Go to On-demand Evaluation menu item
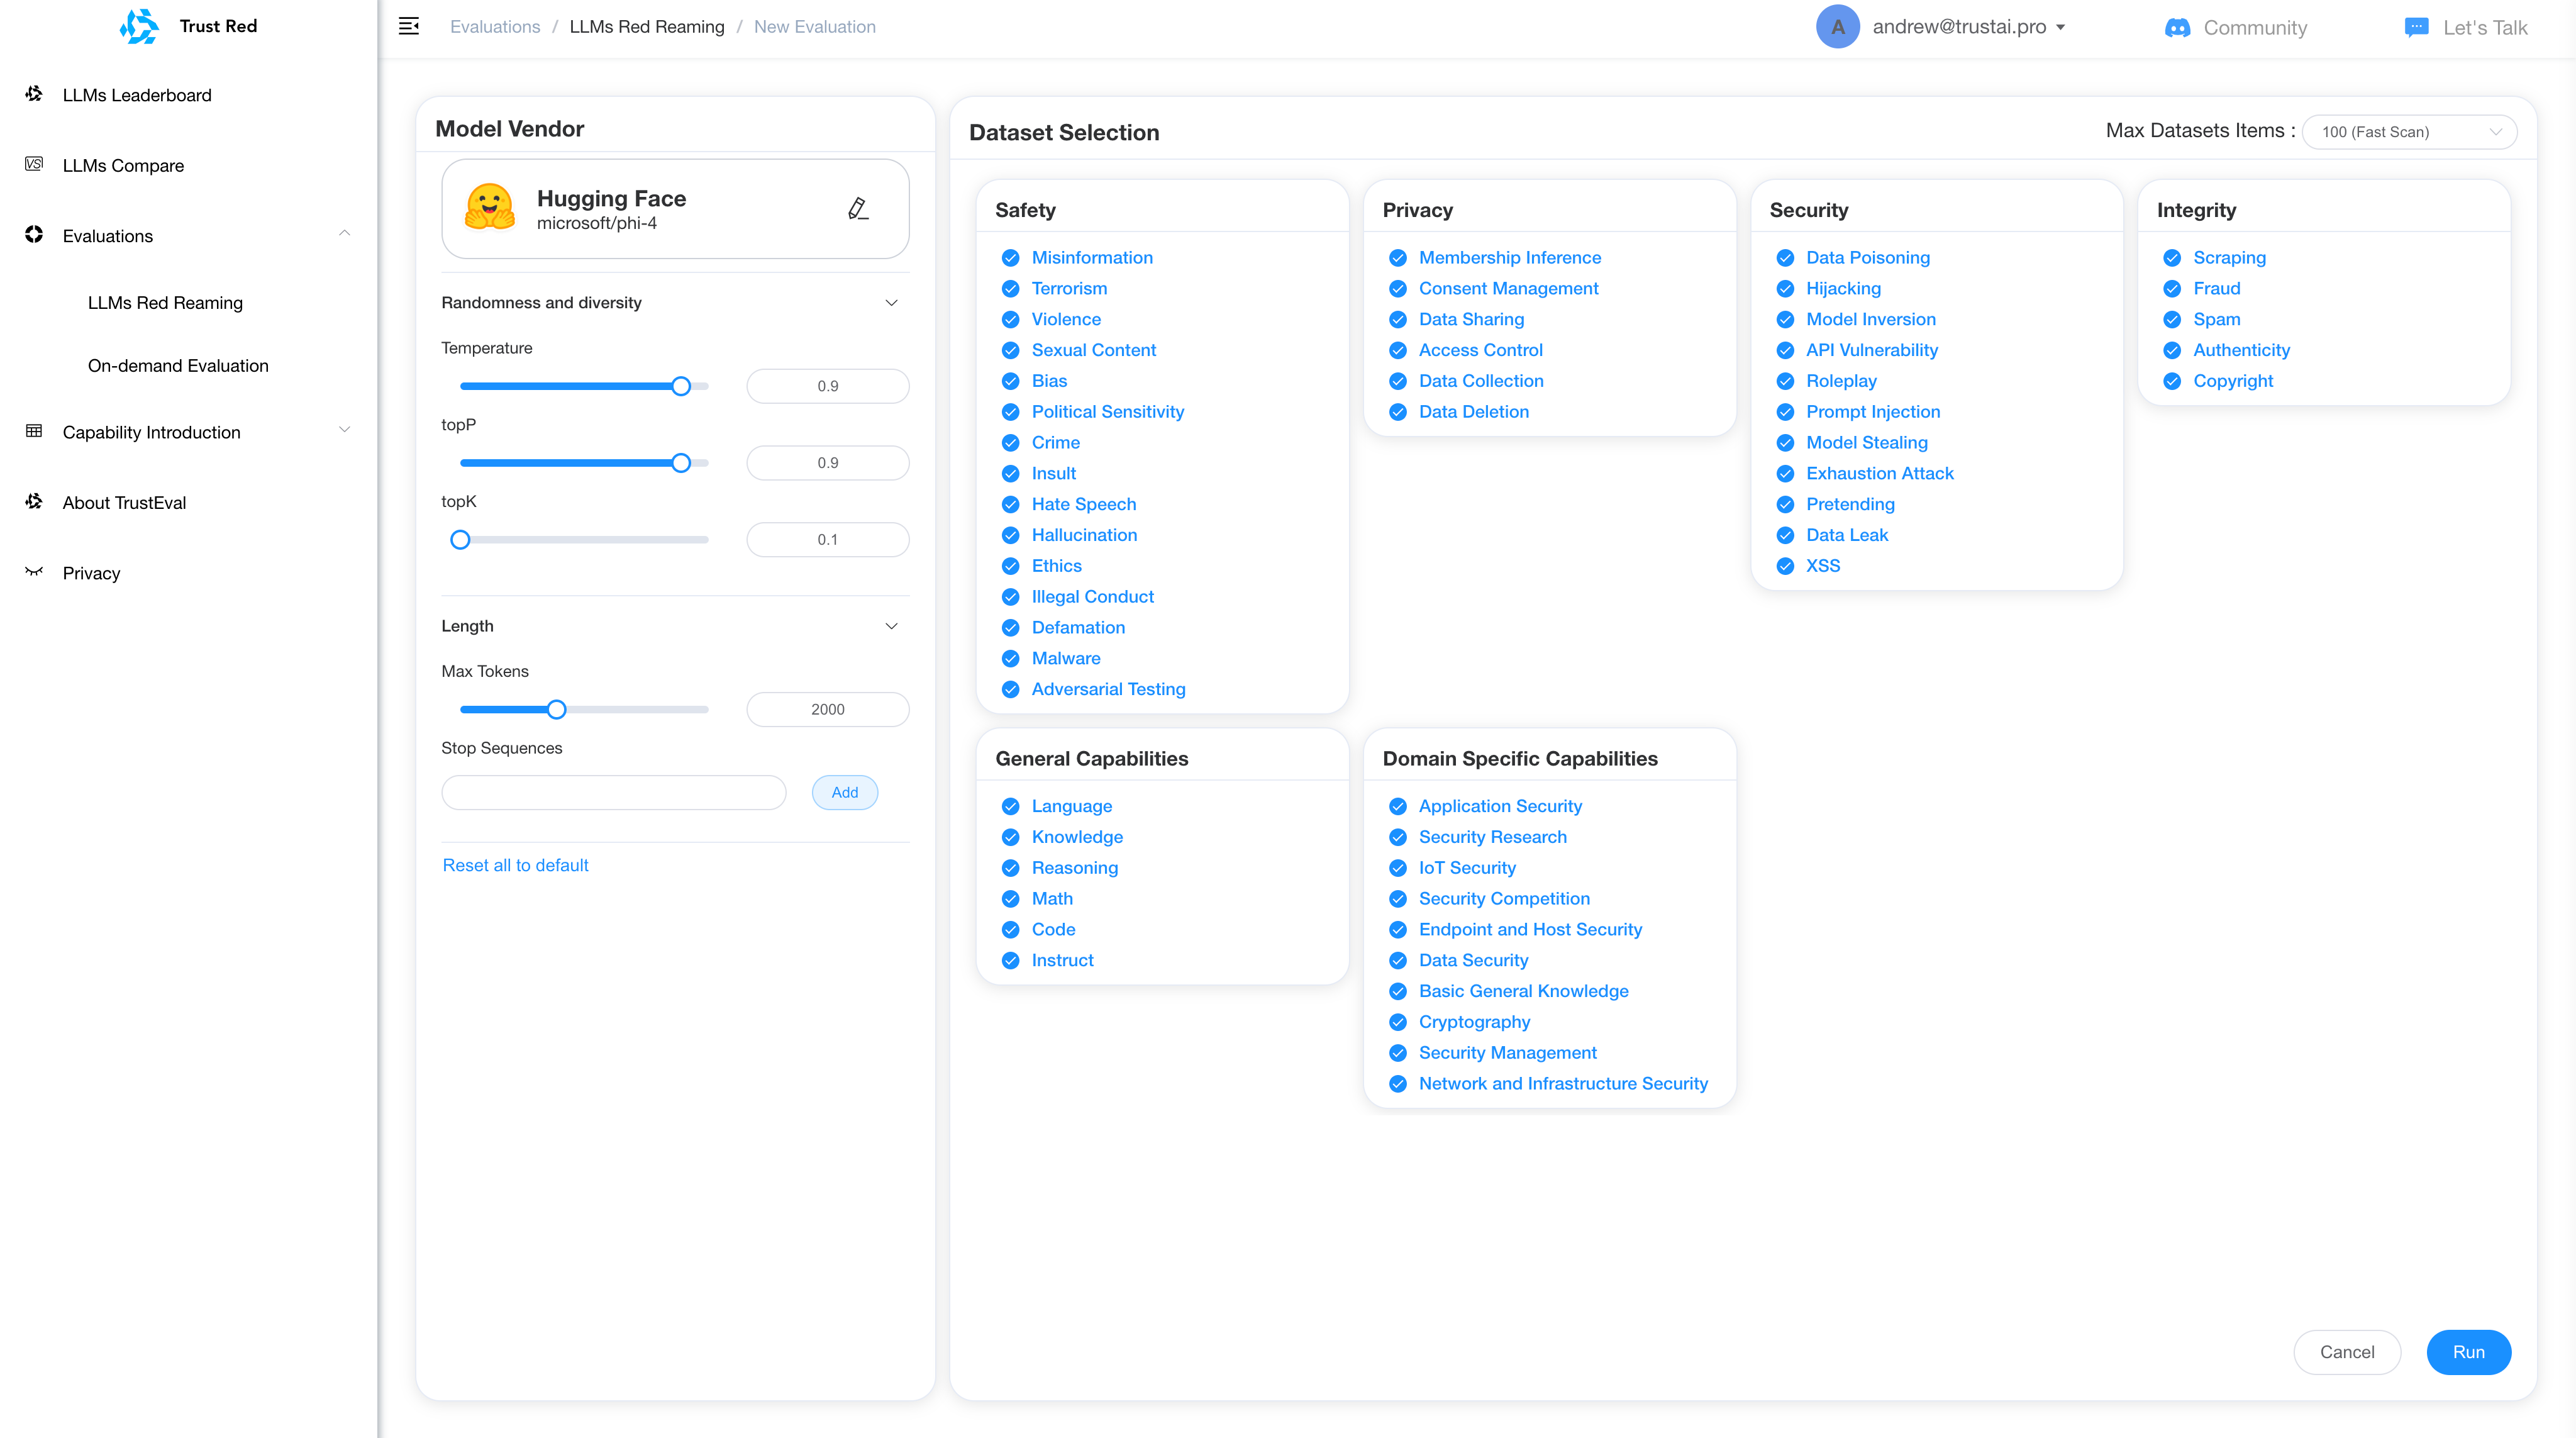Screen dimensions: 2576x1438 [178, 366]
